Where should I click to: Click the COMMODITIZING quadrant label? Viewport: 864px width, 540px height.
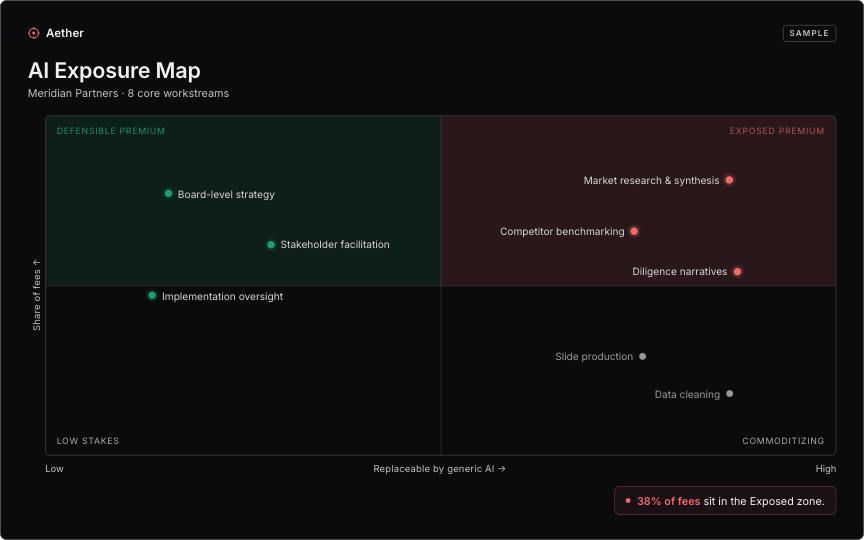click(x=783, y=441)
